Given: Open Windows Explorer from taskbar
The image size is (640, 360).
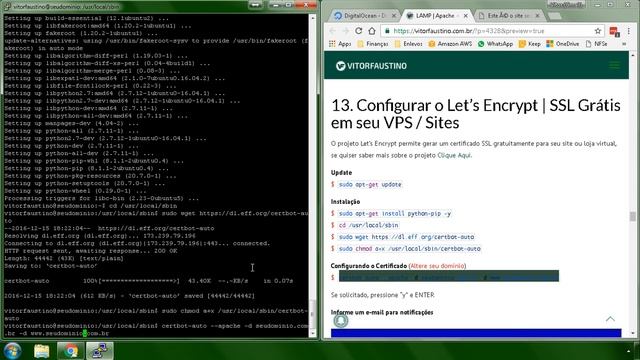Looking at the screenshot, I should [x=42, y=351].
